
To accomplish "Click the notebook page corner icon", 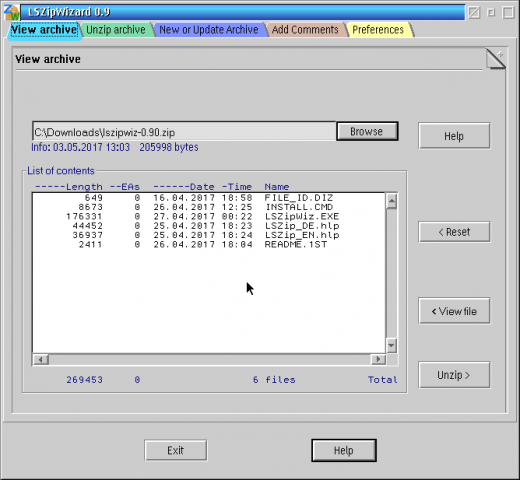I will [x=496, y=59].
